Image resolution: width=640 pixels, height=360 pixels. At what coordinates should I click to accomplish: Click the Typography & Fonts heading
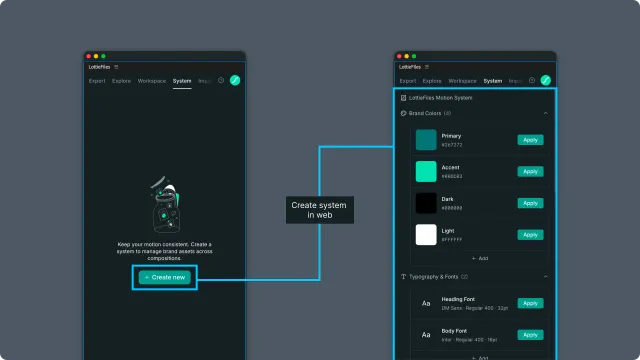[x=433, y=277]
